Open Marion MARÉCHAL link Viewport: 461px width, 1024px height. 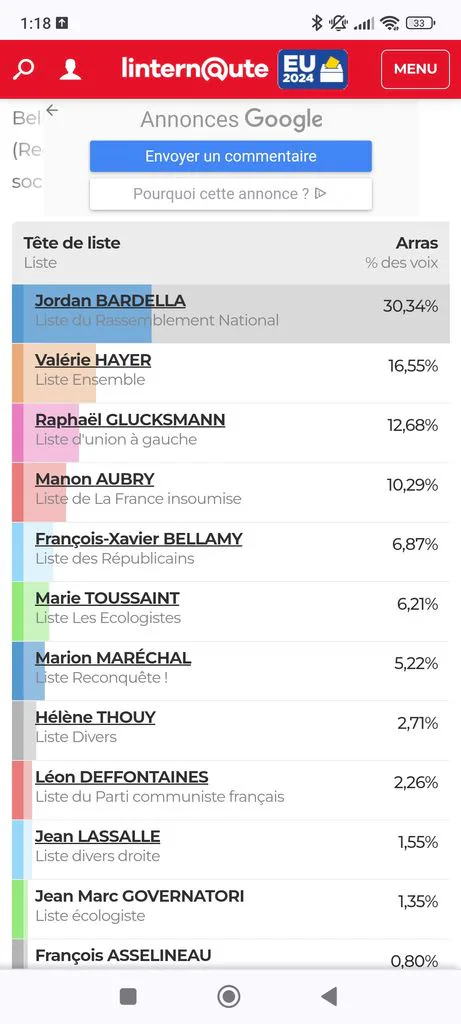(x=113, y=658)
